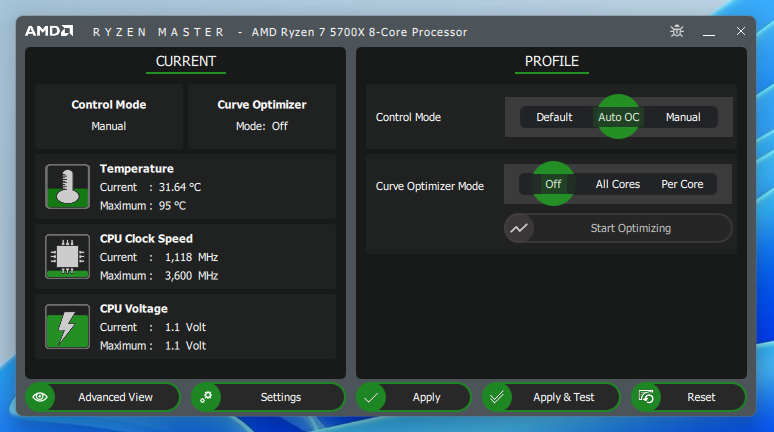Apply the profile settings
The height and width of the screenshot is (432, 774).
(x=414, y=397)
